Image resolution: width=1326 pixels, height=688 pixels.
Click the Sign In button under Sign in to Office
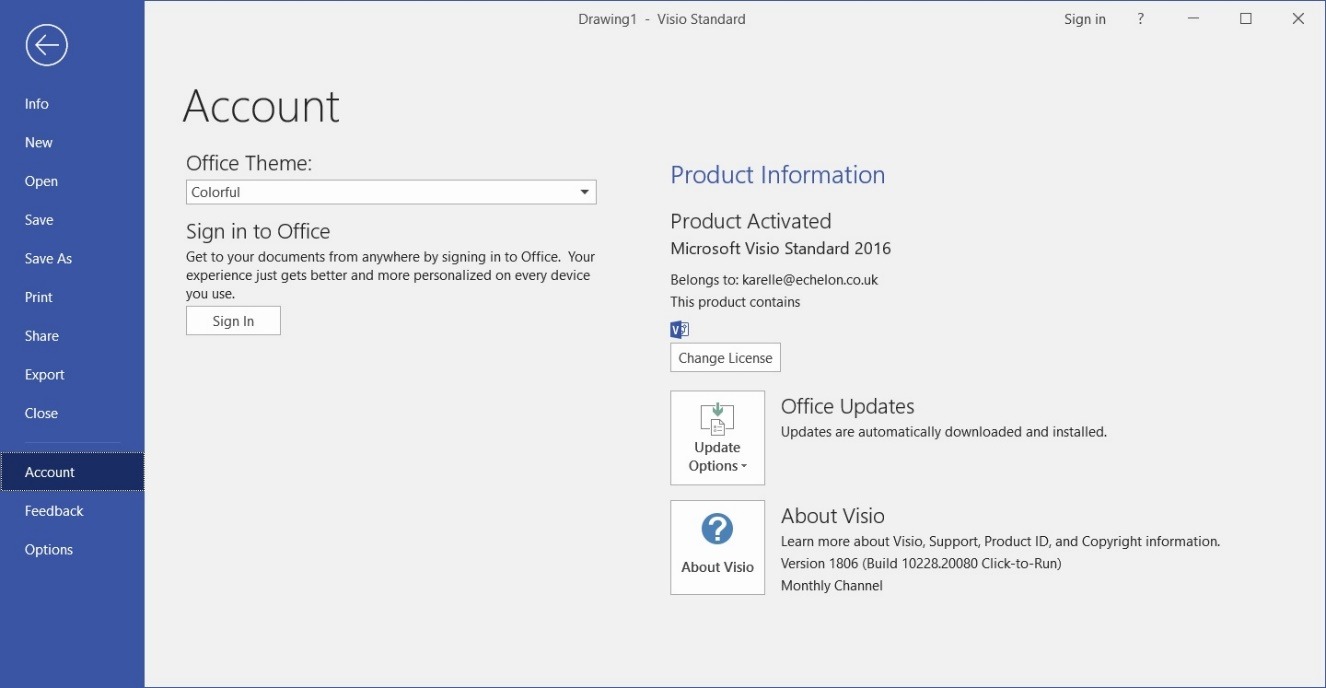coord(233,321)
